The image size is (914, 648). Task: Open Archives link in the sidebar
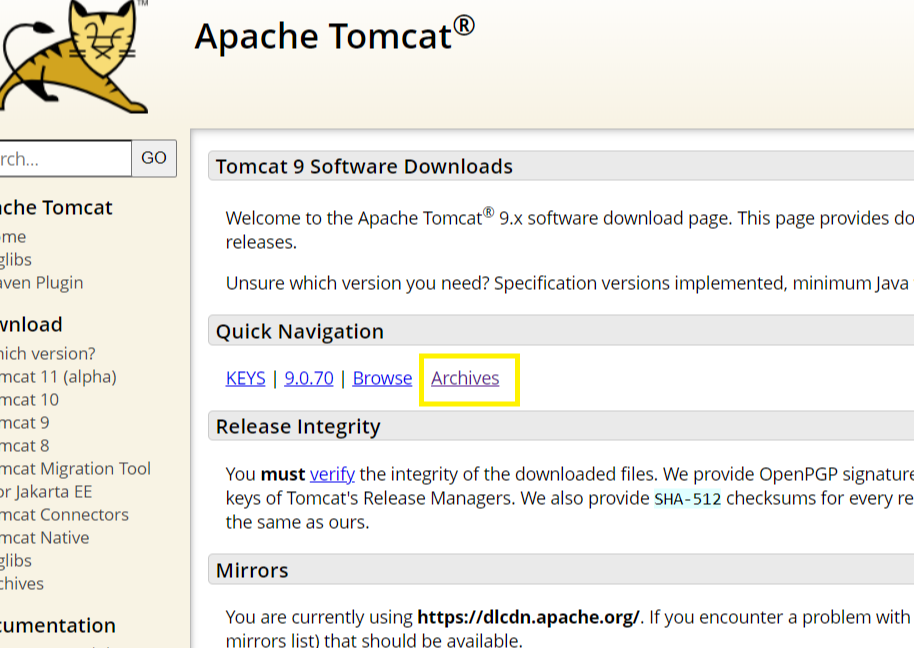22,583
